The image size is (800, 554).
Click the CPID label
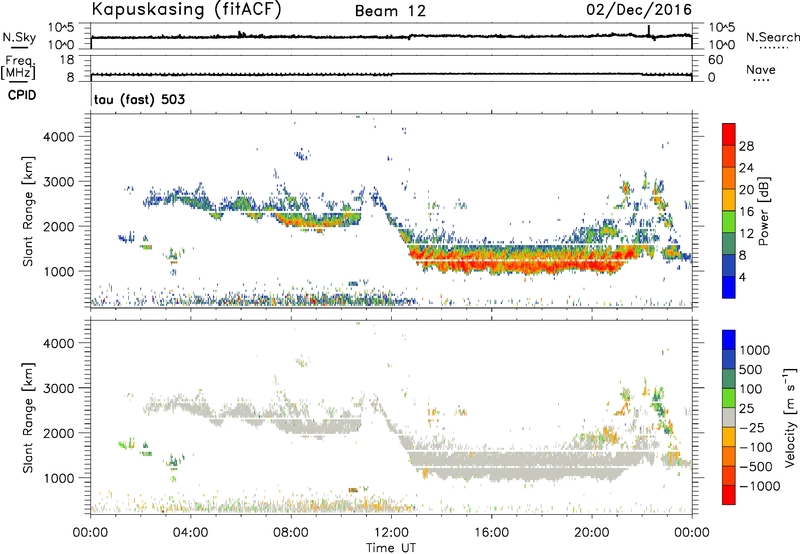(21, 95)
